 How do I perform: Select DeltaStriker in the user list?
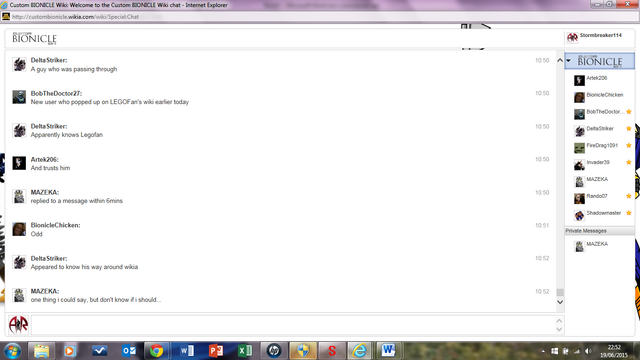point(600,131)
